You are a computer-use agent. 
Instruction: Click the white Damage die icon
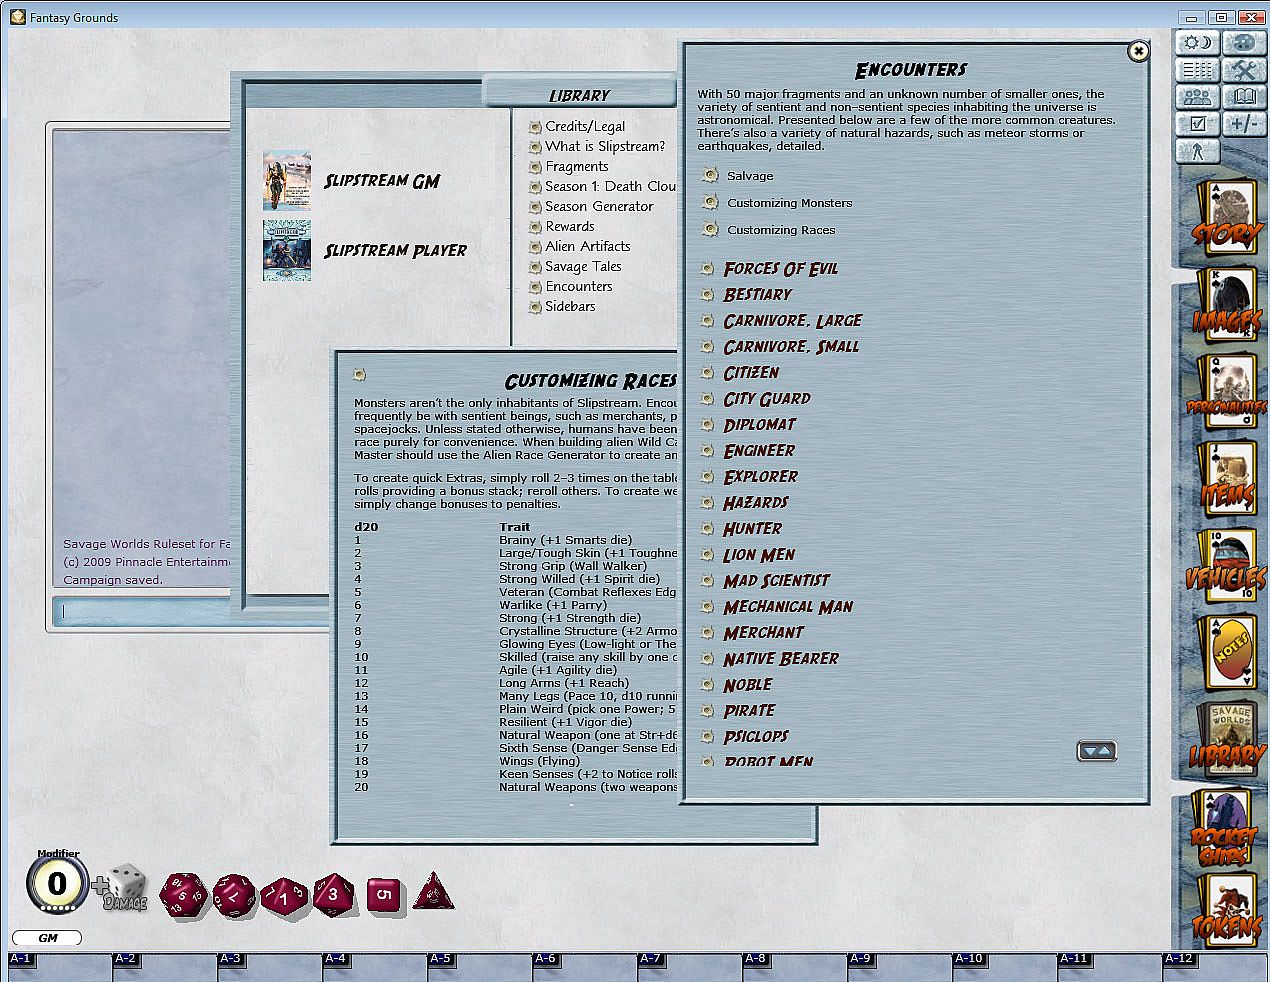[x=126, y=888]
